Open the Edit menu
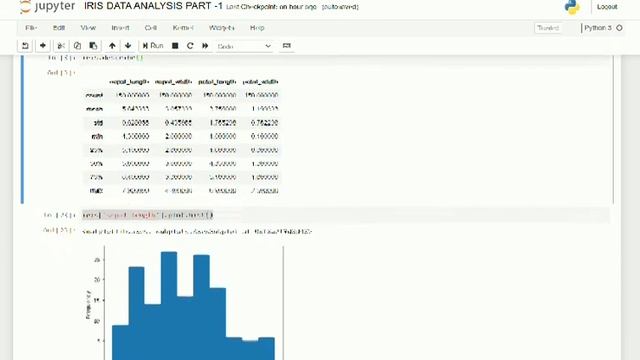Viewport: 640px width, 360px height. click(59, 28)
